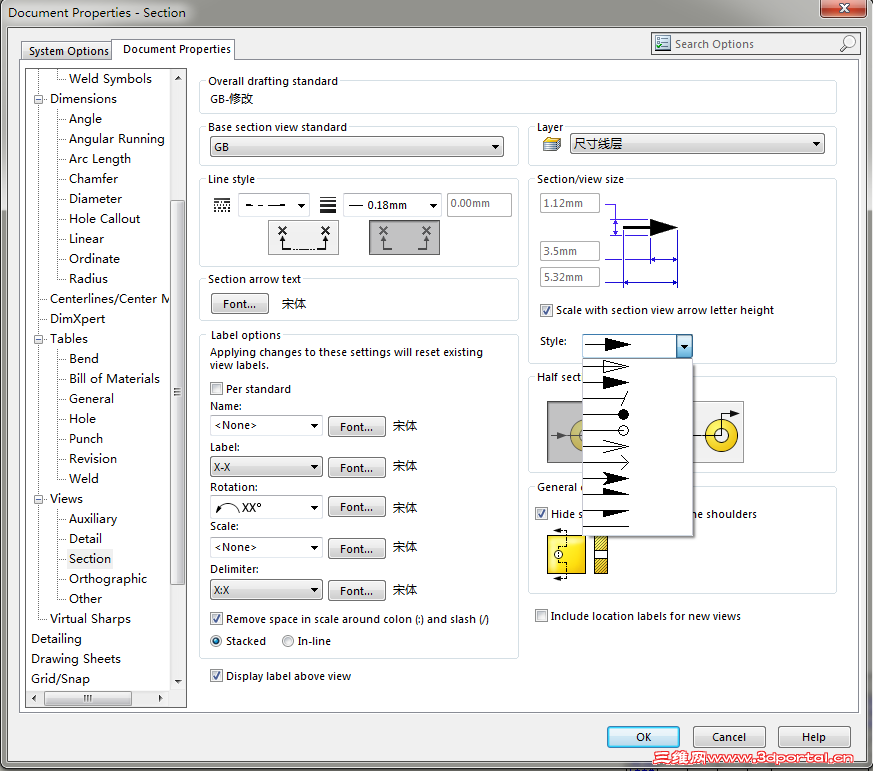The image size is (873, 771).
Task: Select the left gray half-section preview
Action: [x=565, y=432]
